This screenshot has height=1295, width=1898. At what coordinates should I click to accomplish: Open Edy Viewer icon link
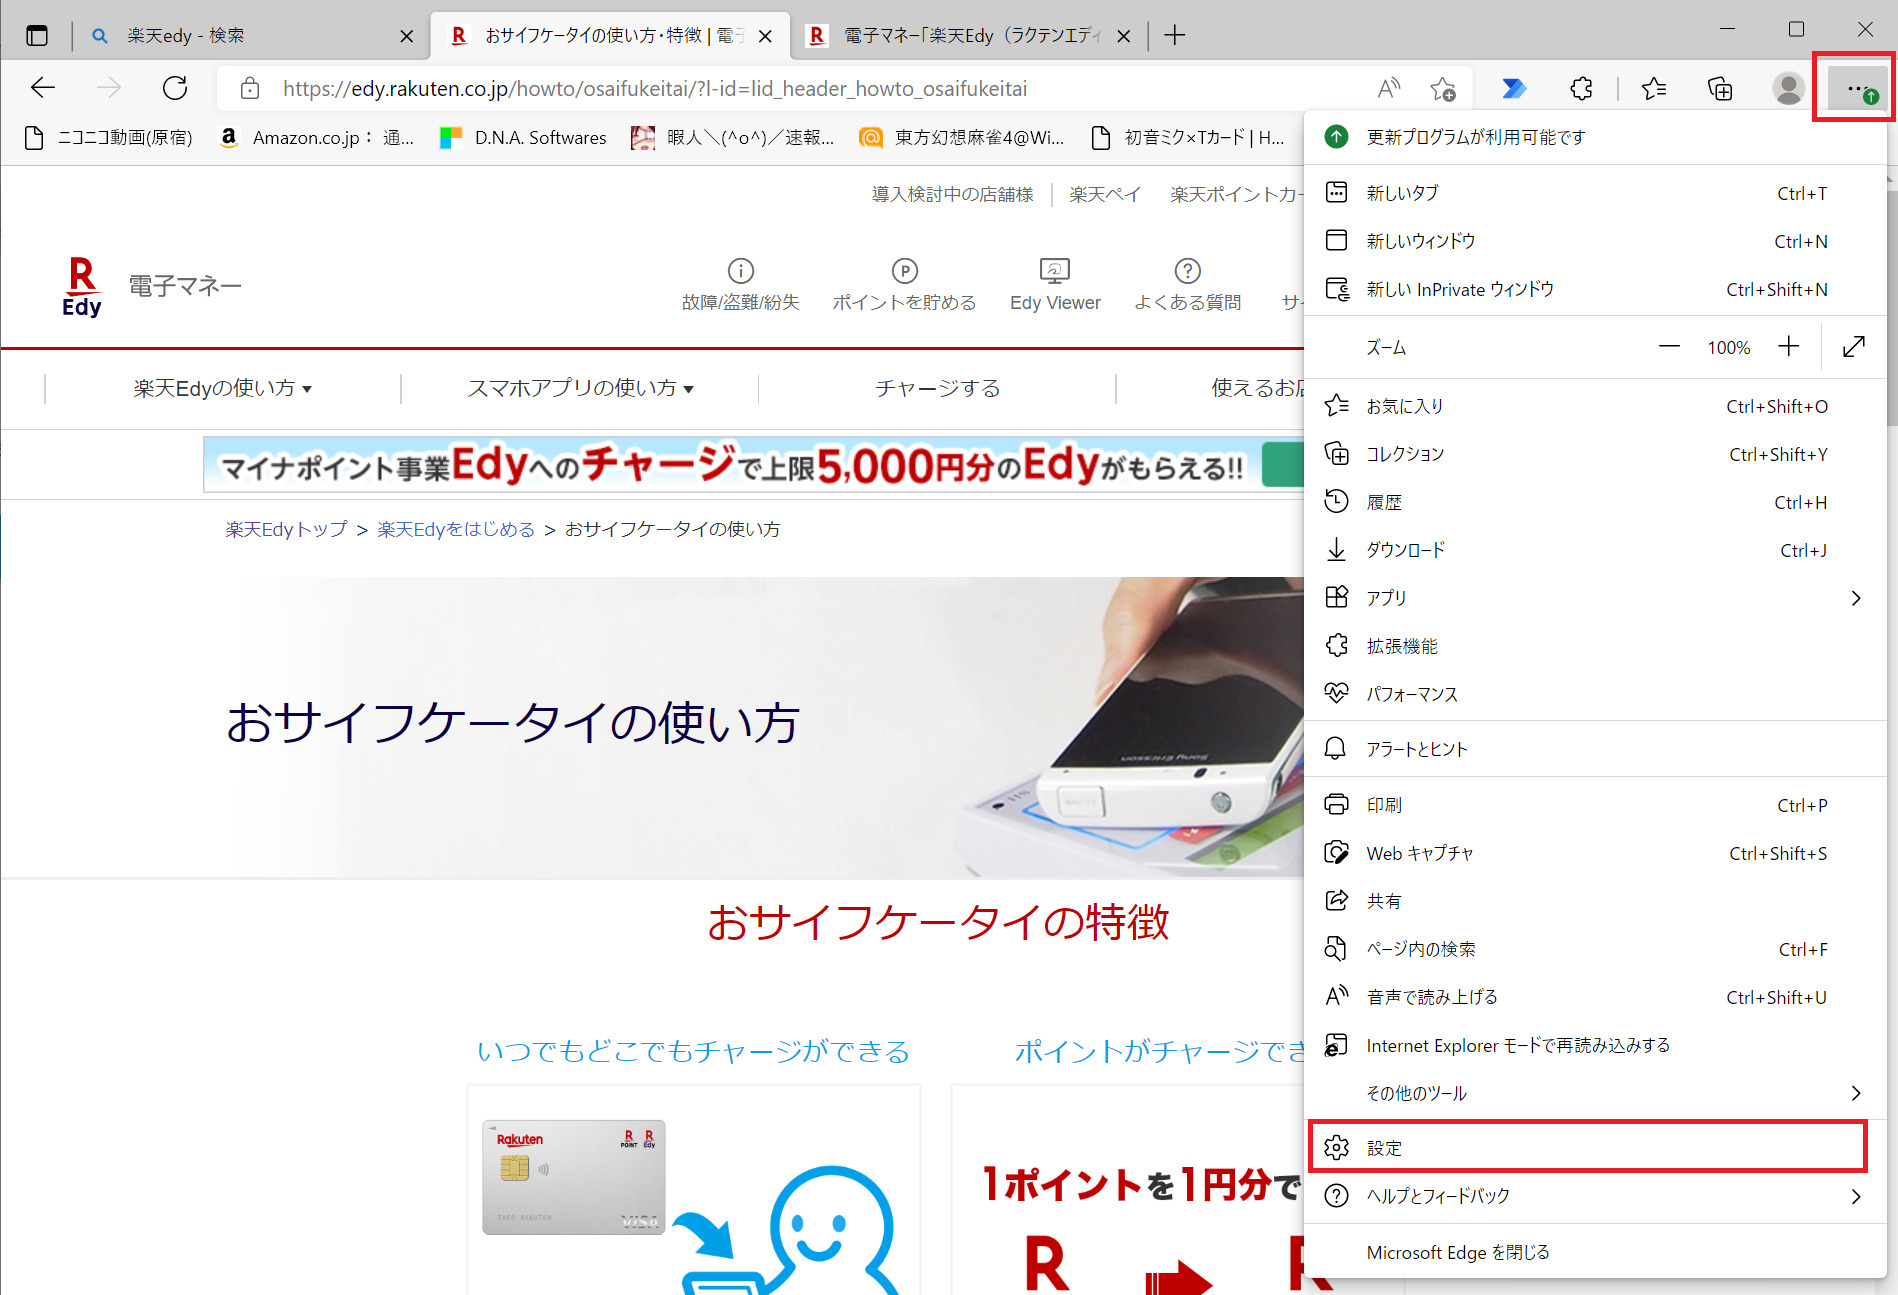tap(1055, 285)
